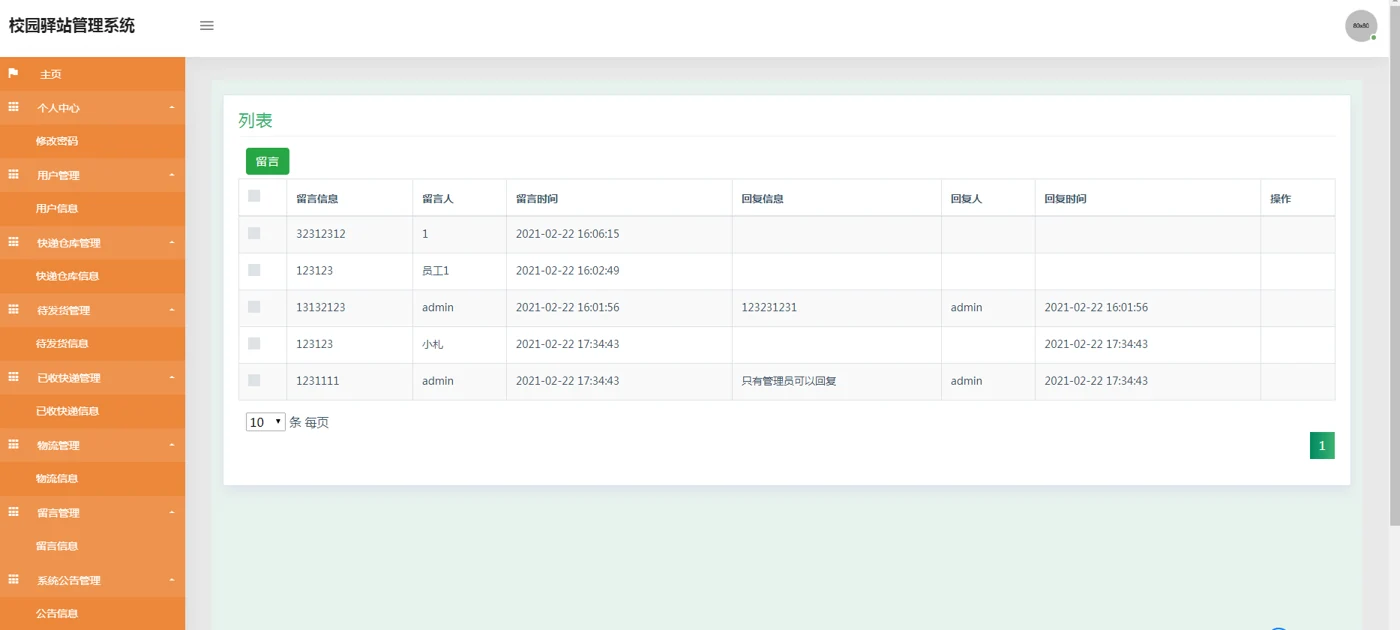
Task: Click the grid icon next to 用户管理
Action: (14, 174)
